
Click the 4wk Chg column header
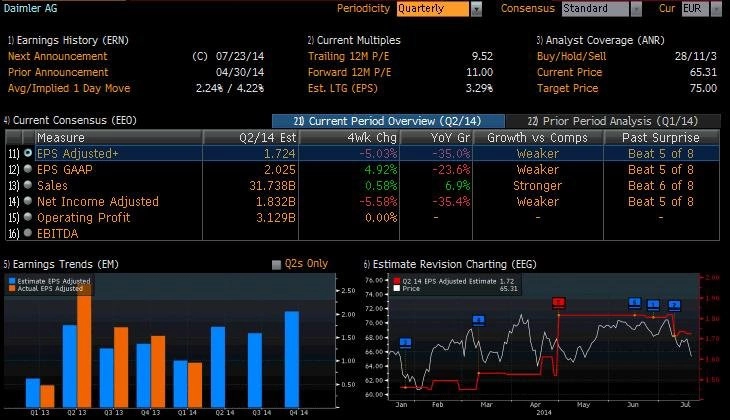(x=349, y=137)
